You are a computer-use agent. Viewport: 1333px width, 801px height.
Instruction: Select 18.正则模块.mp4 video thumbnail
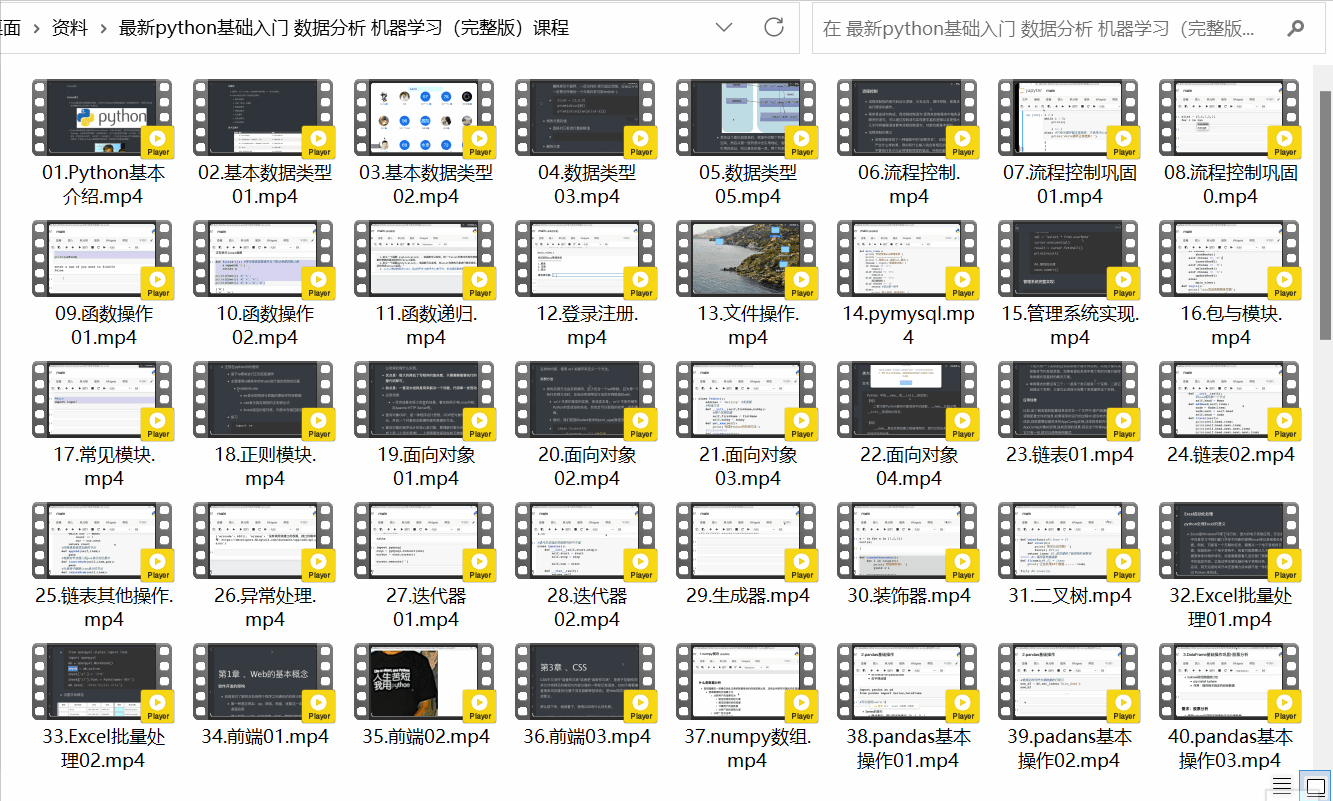(264, 401)
